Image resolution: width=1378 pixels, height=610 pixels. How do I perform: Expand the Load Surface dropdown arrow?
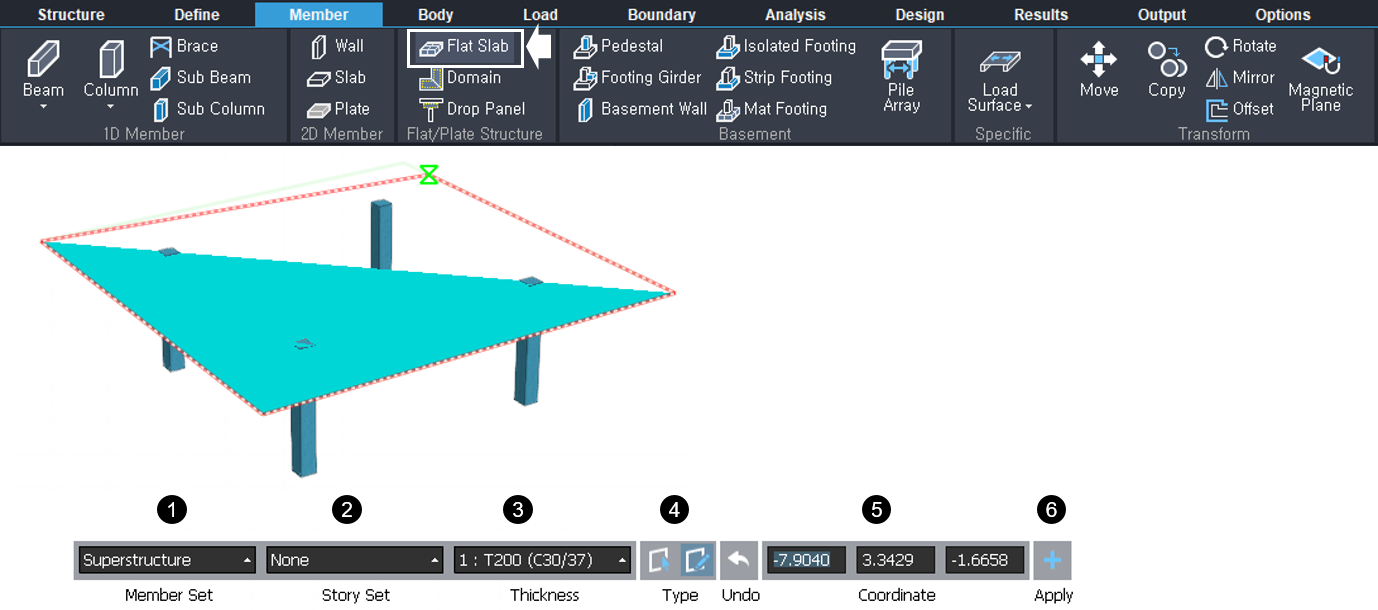point(1028,106)
